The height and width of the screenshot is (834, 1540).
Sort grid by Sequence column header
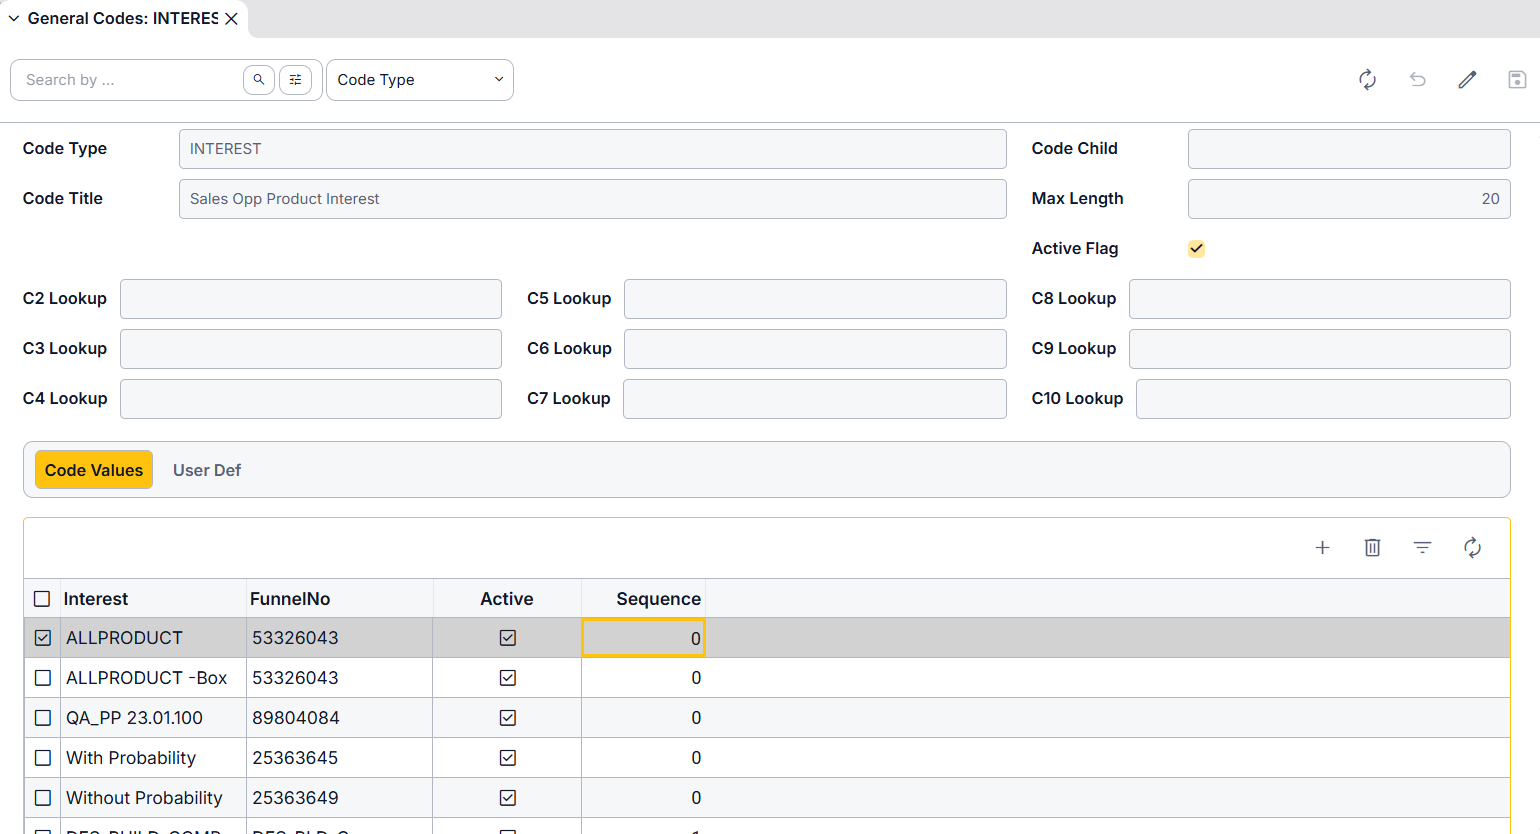(x=658, y=599)
